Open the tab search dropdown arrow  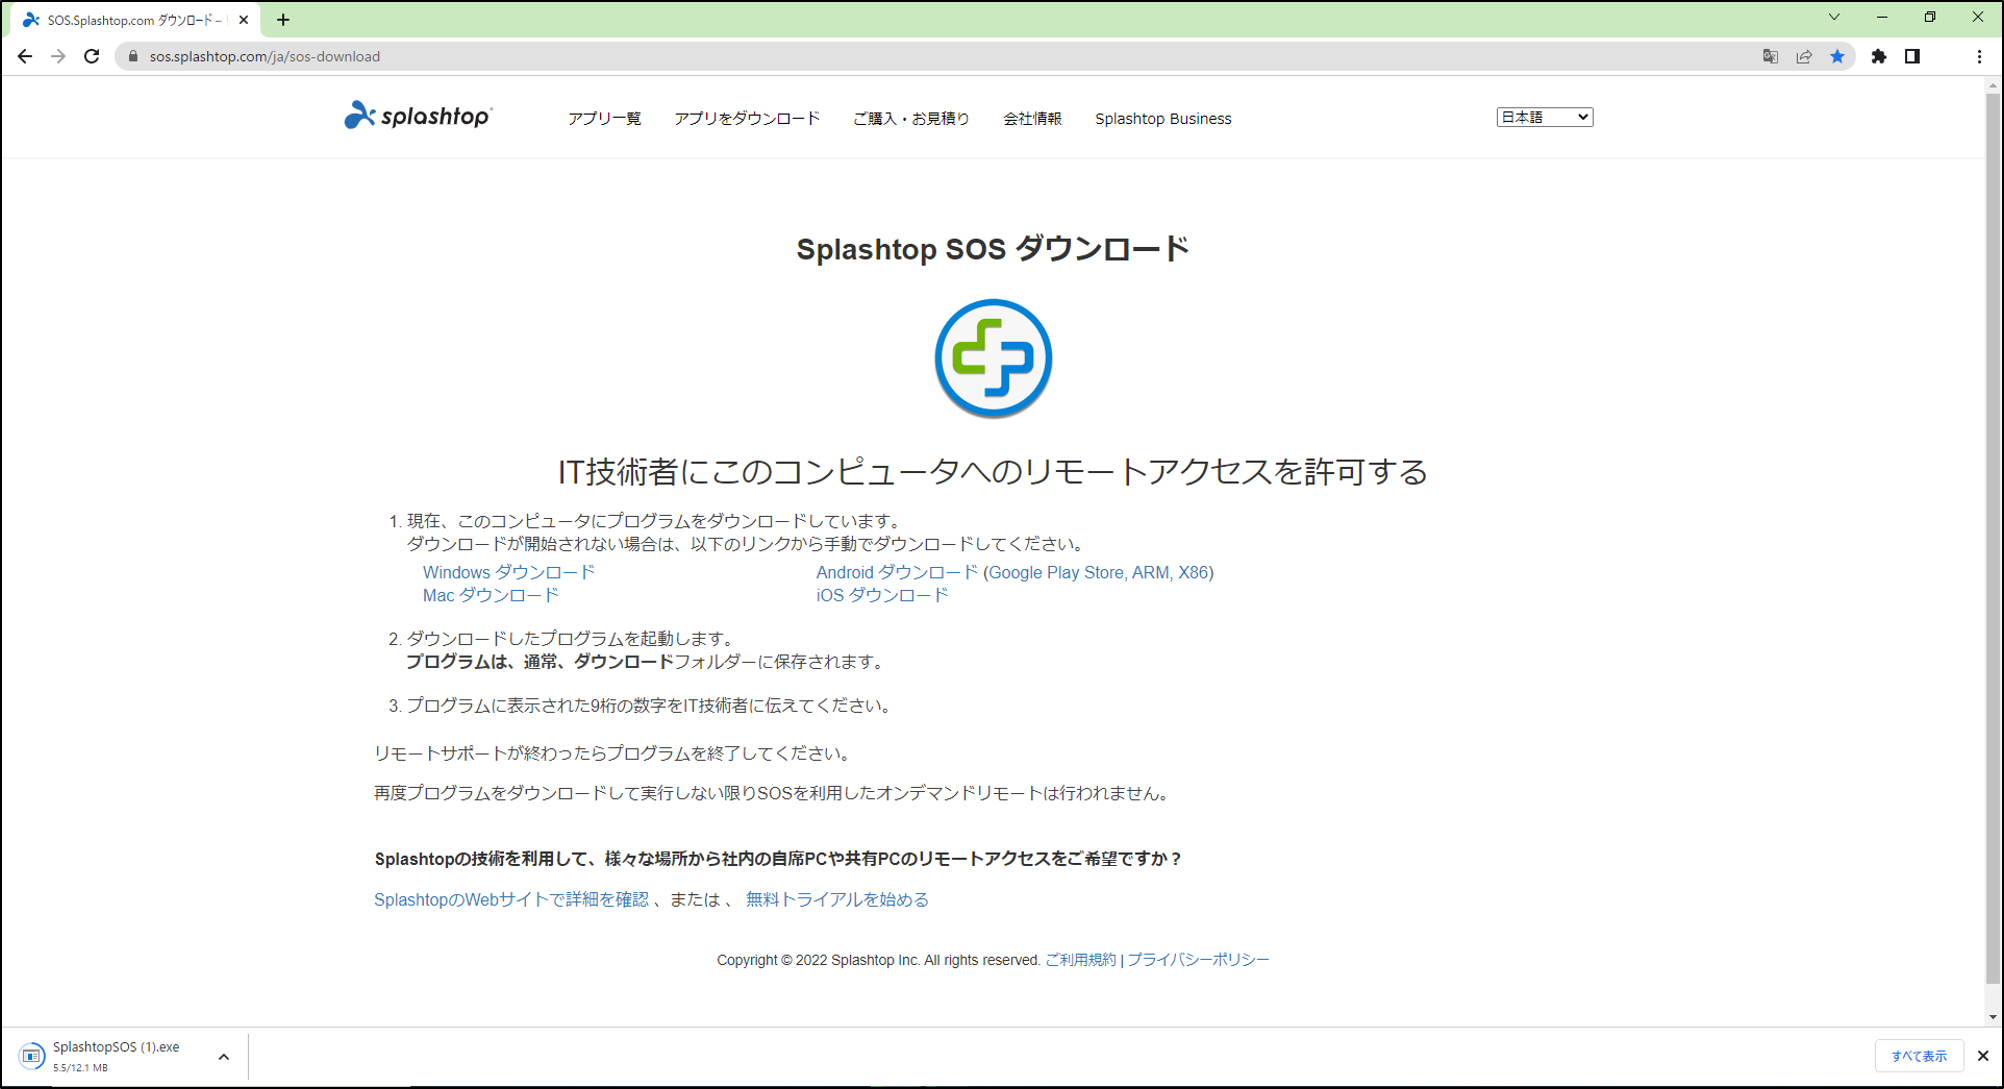tap(1832, 16)
